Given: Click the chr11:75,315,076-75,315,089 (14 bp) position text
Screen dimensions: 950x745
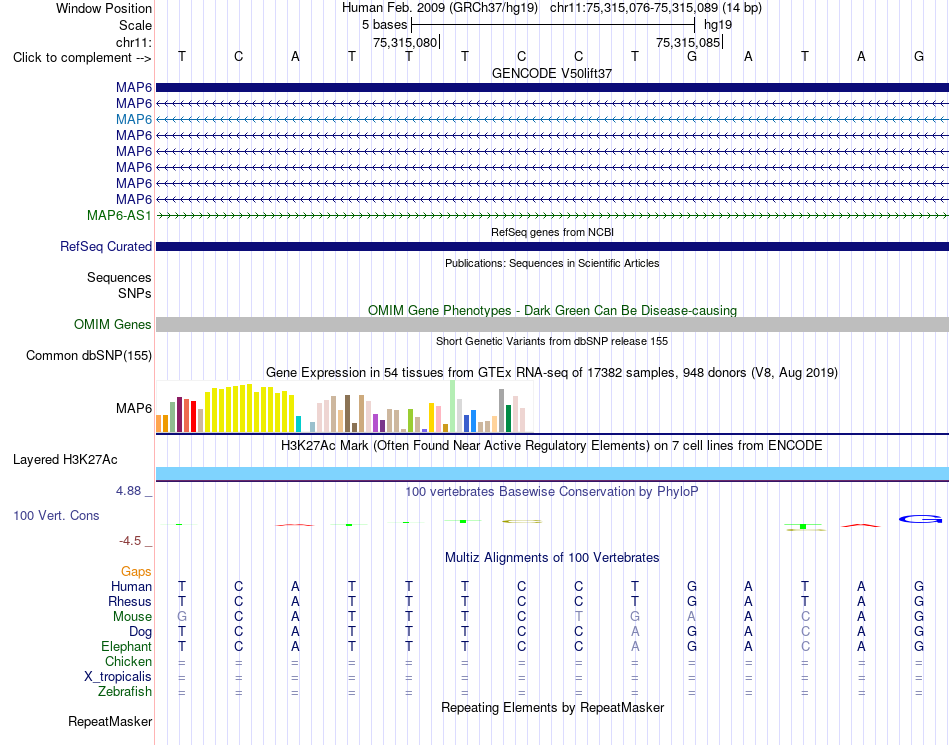Looking at the screenshot, I should tap(656, 8).
